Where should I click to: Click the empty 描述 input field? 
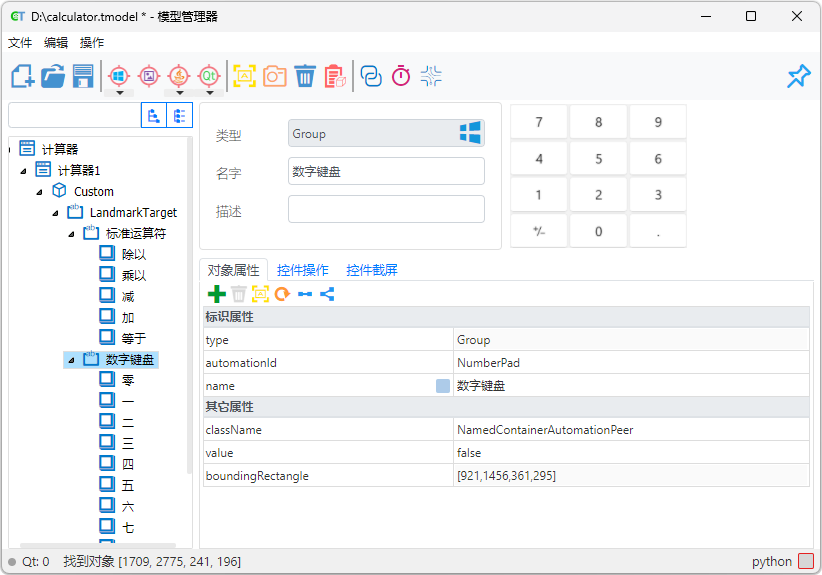(386, 209)
